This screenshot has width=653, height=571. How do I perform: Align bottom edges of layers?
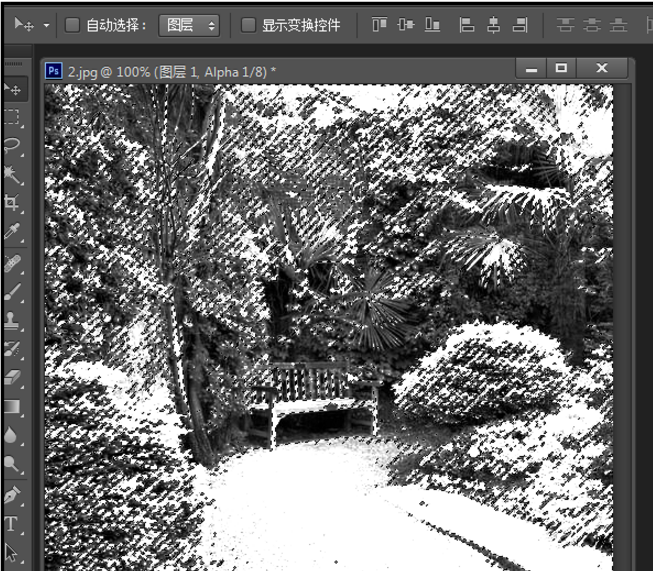coord(432,25)
